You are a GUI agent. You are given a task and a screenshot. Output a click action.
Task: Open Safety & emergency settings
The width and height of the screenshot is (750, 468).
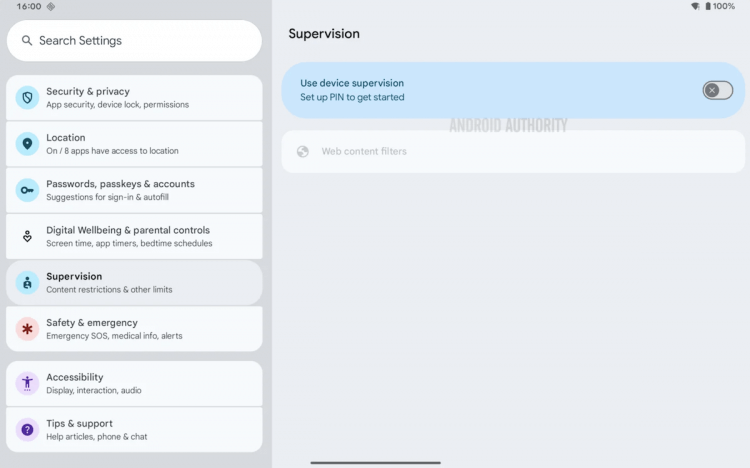134,329
